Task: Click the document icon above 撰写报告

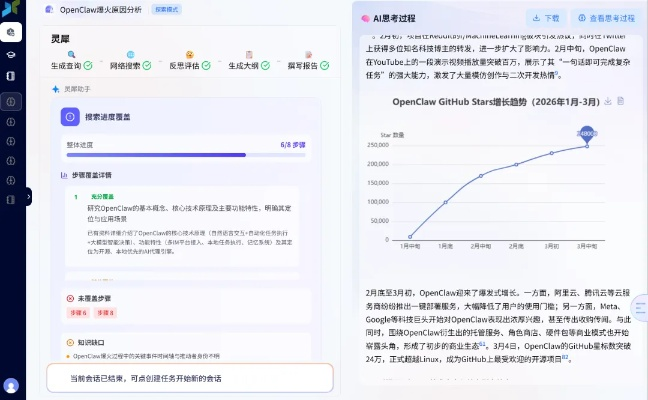Action: tap(308, 55)
